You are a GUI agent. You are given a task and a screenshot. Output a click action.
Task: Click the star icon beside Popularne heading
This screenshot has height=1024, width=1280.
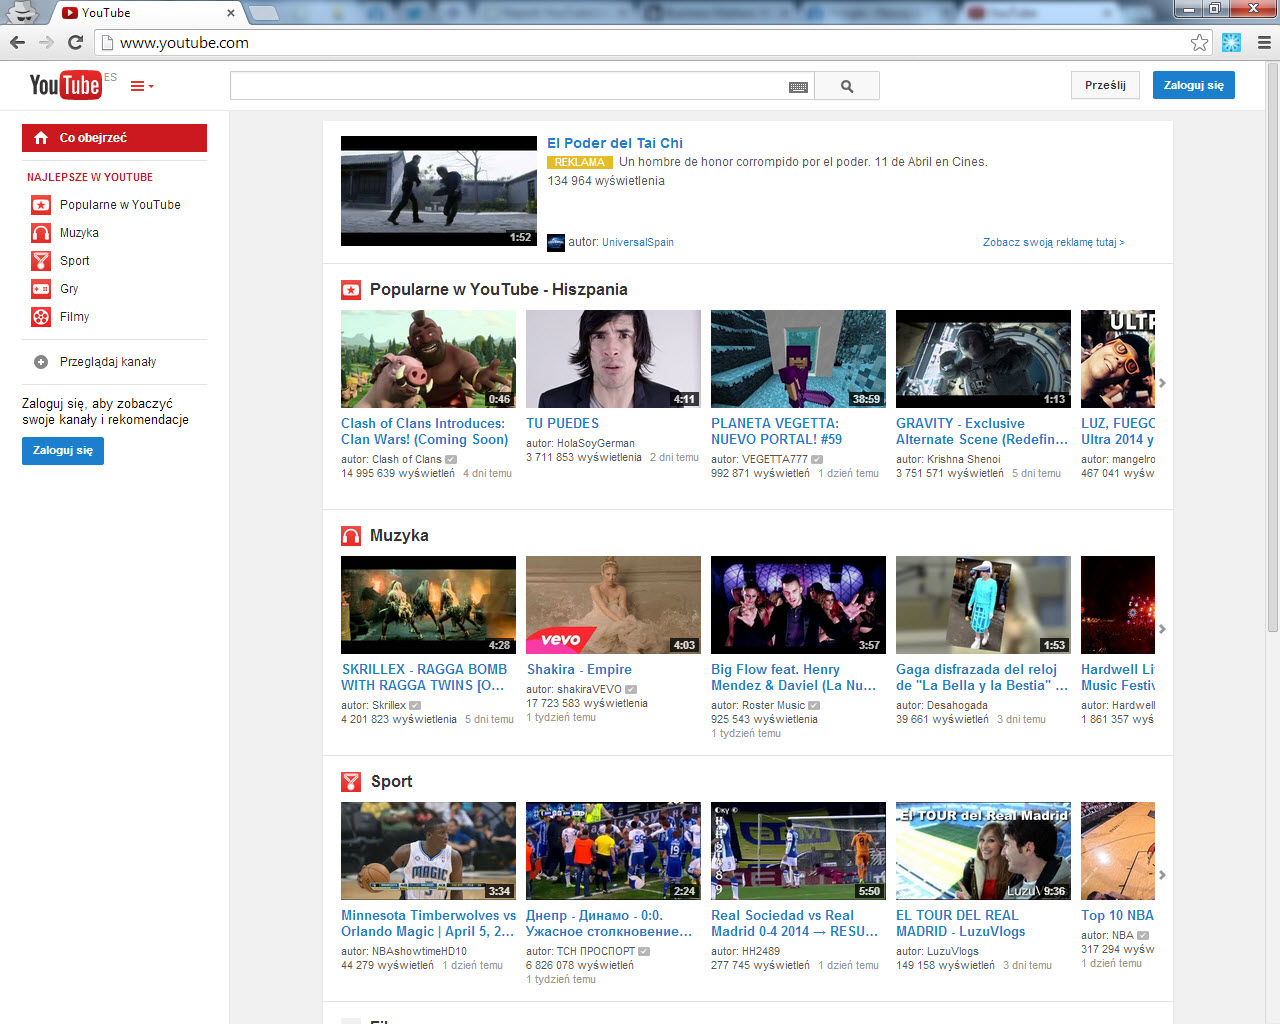(x=351, y=290)
